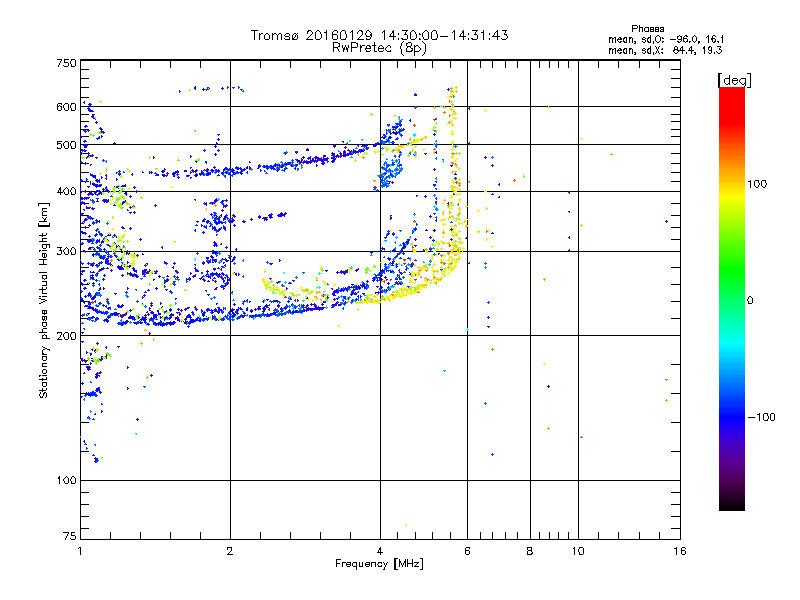Click the y-axis tick label '400'
This screenshot has width=800, height=600.
[66, 192]
